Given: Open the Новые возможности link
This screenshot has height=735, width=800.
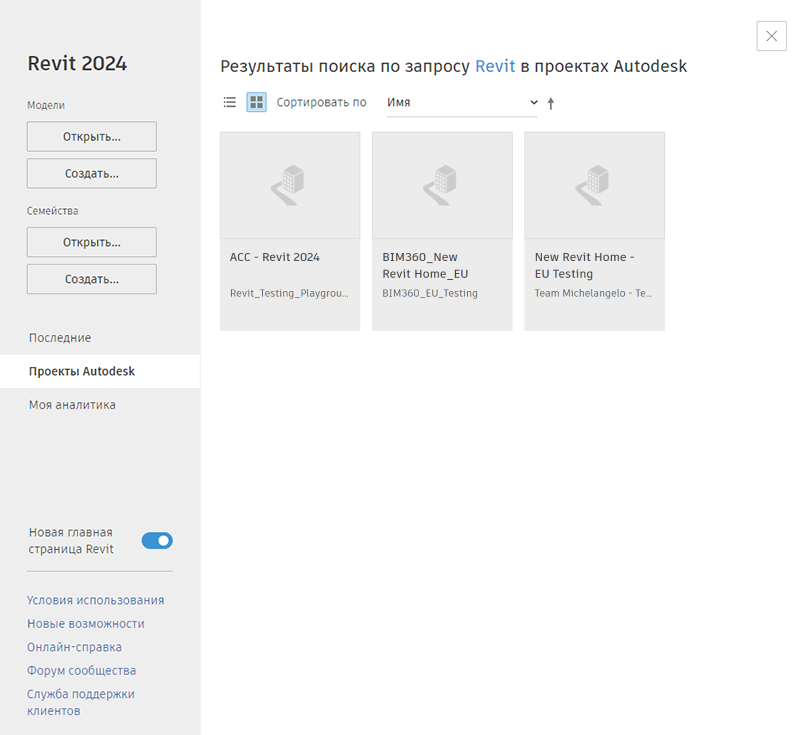Looking at the screenshot, I should pyautogui.click(x=86, y=624).
